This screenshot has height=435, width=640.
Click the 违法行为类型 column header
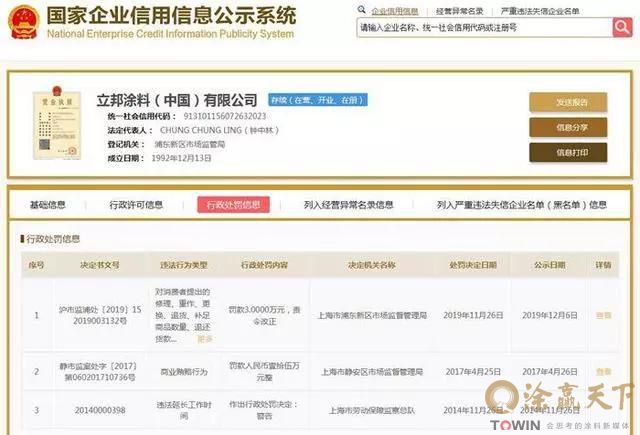tap(184, 265)
